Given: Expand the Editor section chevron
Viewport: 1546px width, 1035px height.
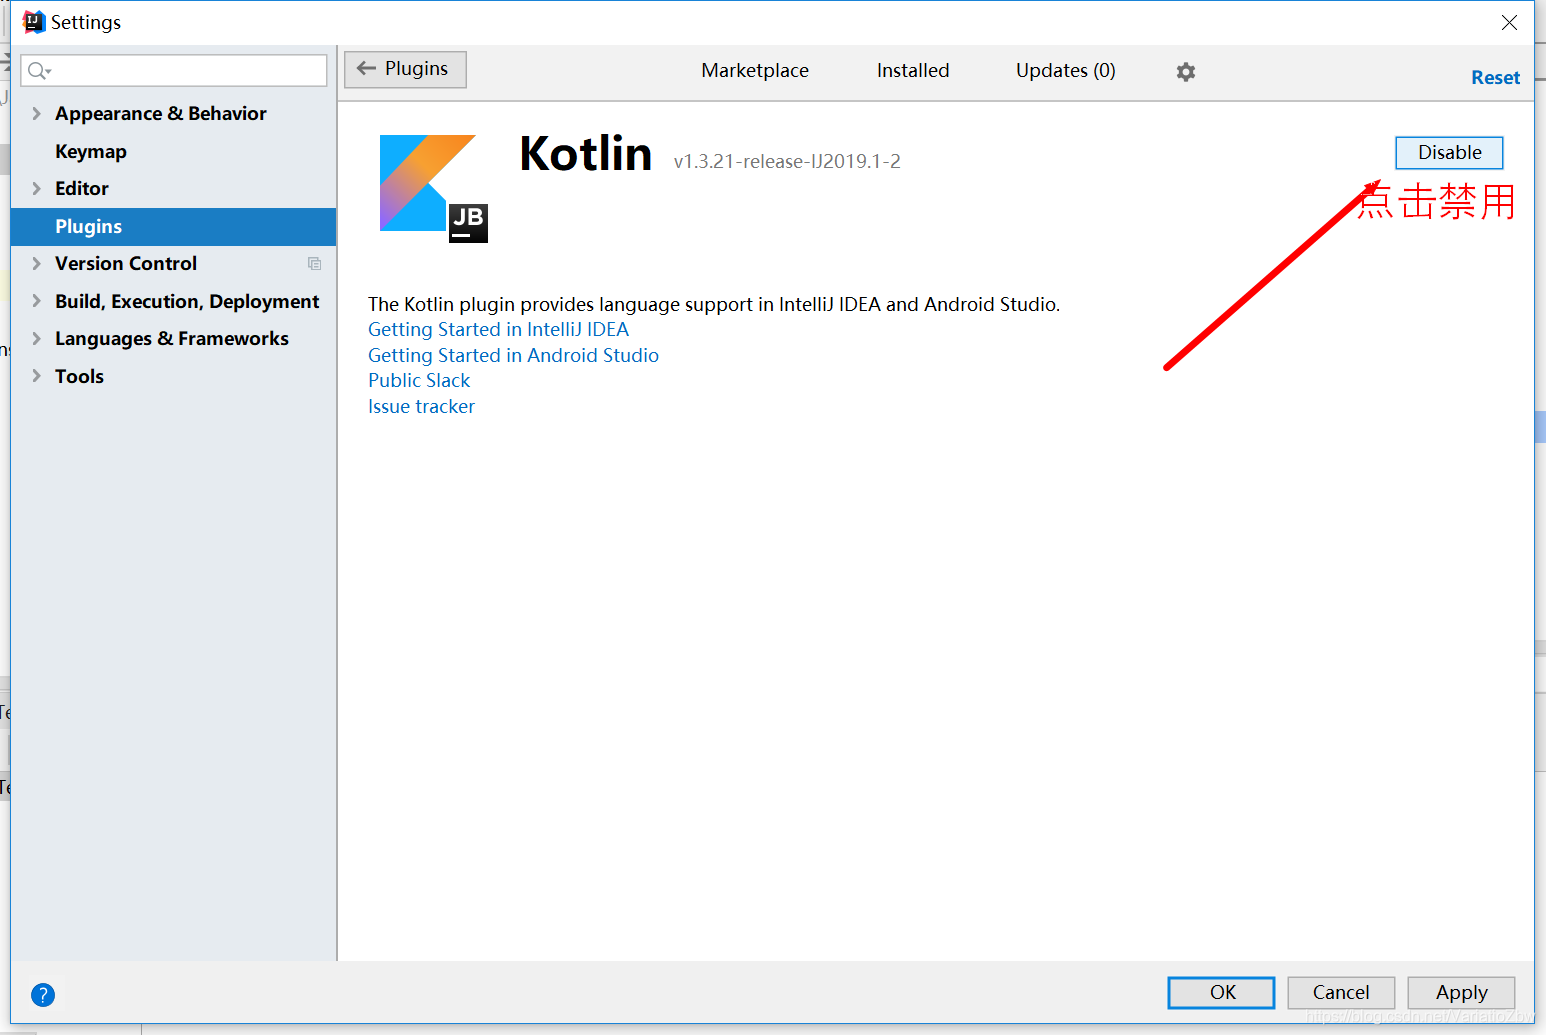Looking at the screenshot, I should (36, 189).
